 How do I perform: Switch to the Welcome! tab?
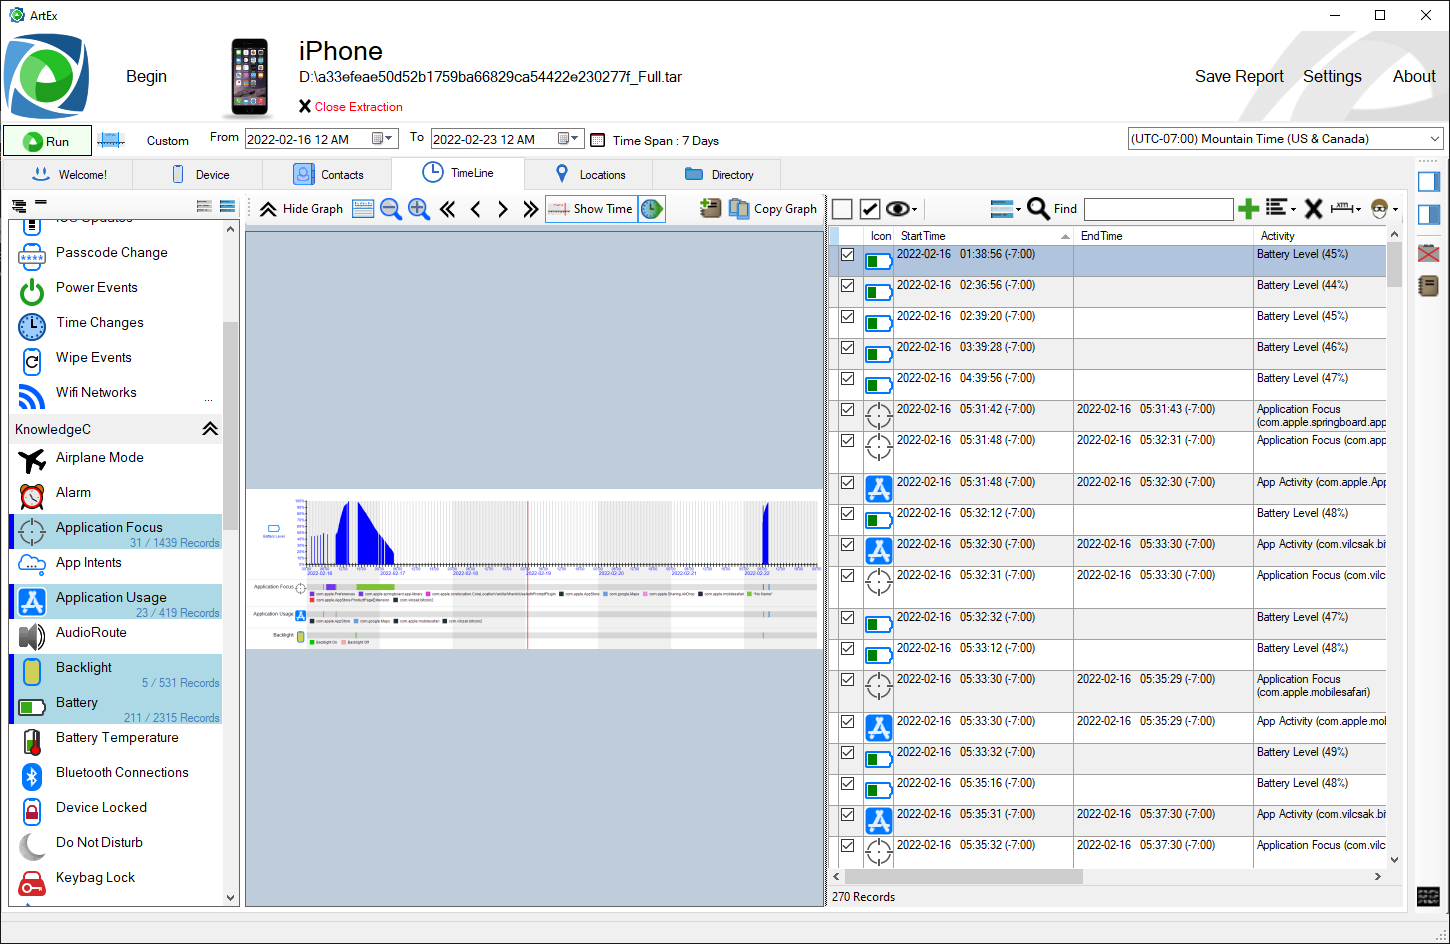point(69,174)
